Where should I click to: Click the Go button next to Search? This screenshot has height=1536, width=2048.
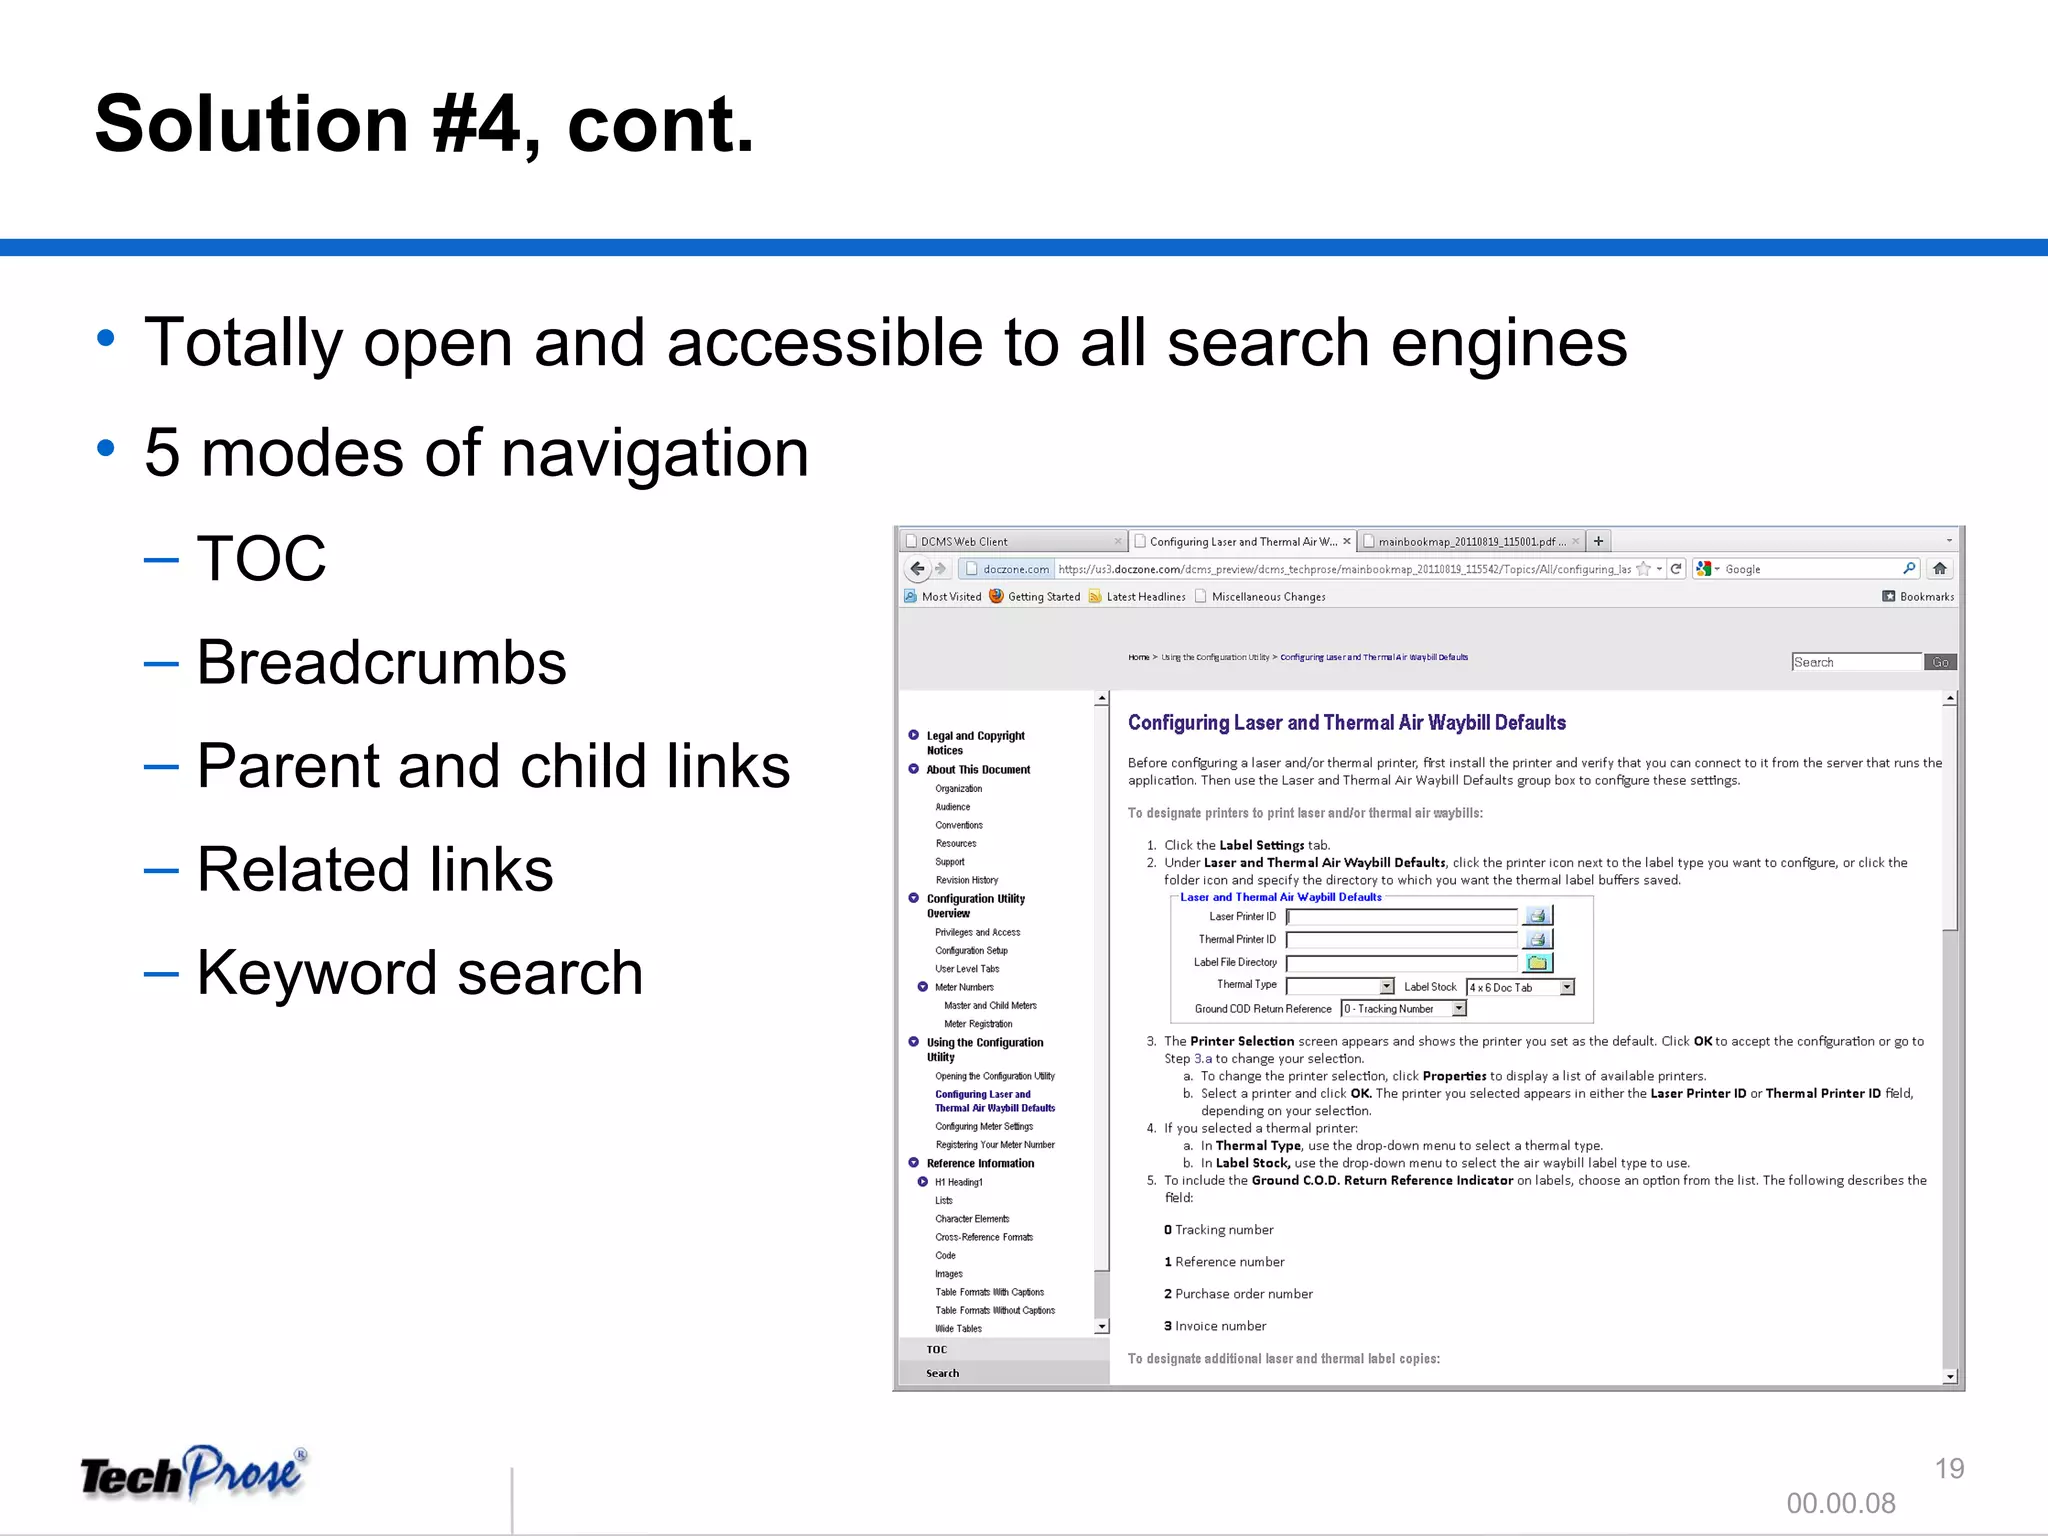[x=1940, y=662]
